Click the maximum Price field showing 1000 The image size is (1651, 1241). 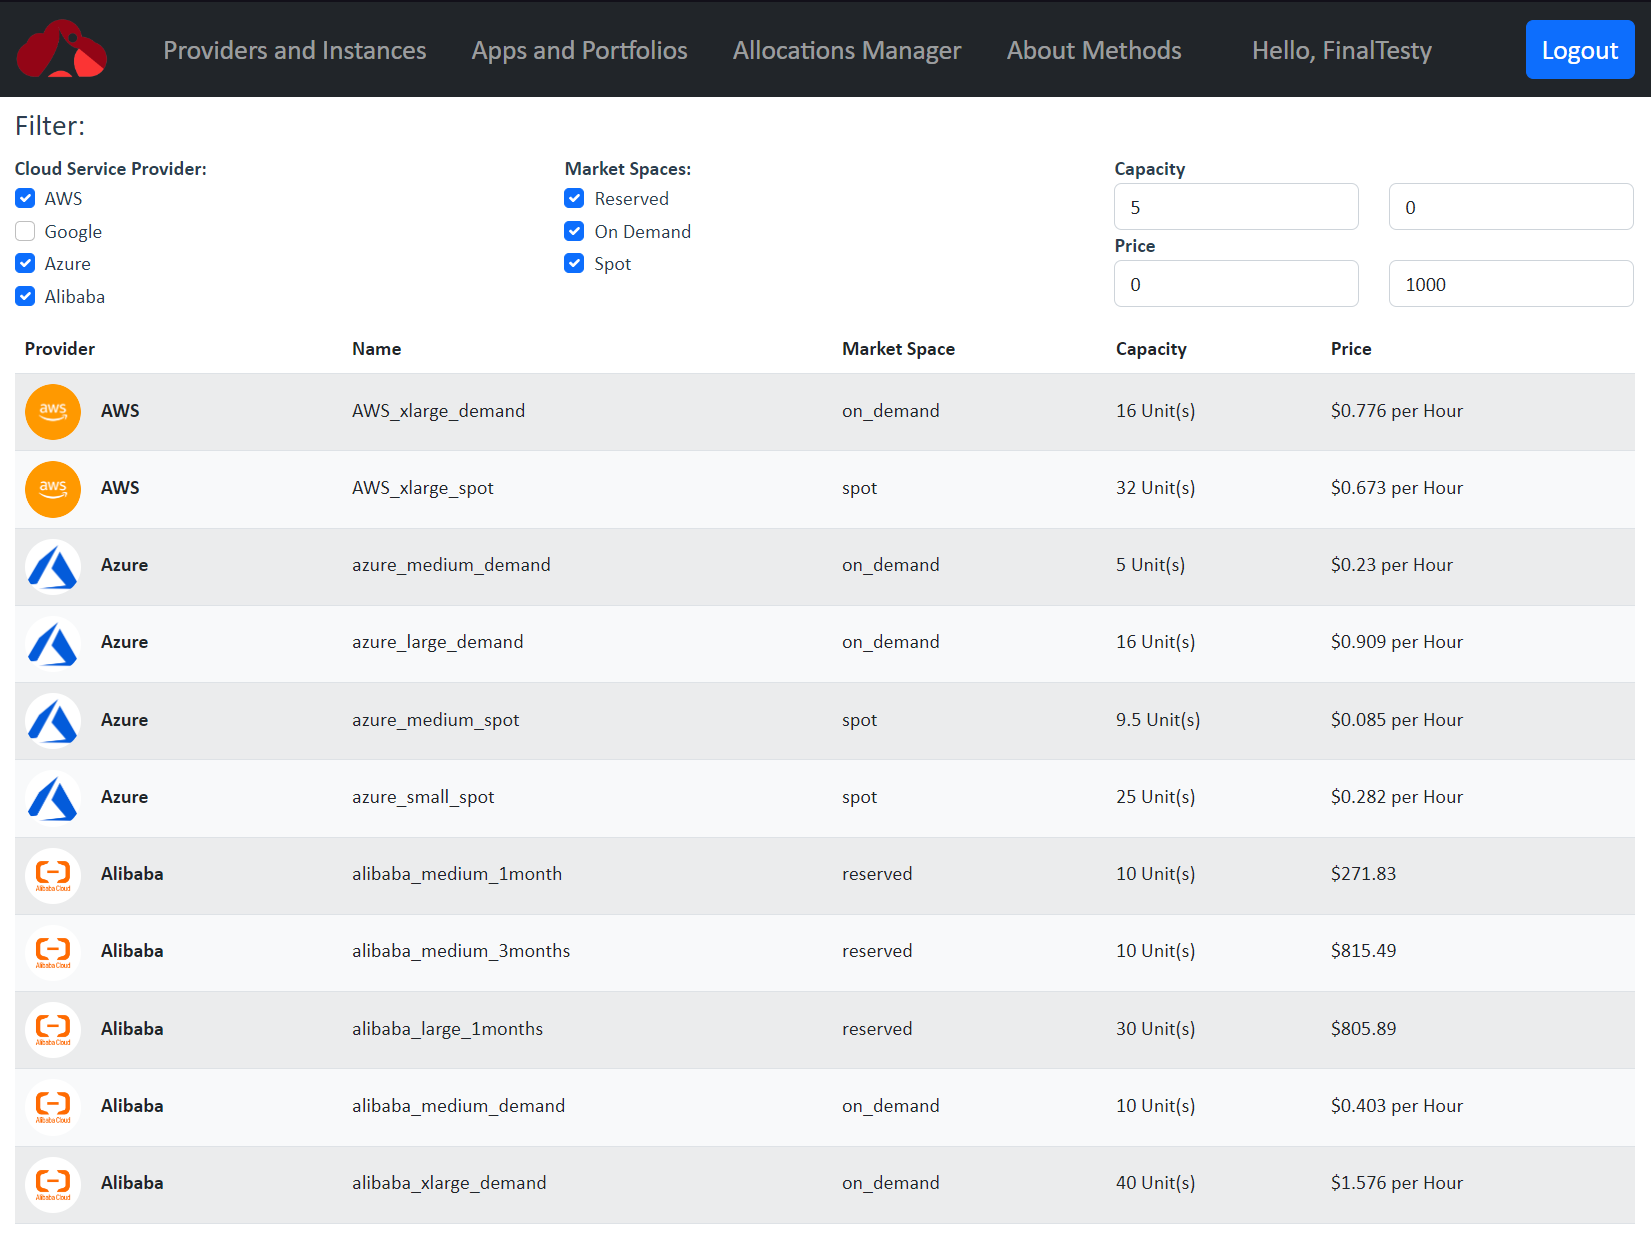1510,284
